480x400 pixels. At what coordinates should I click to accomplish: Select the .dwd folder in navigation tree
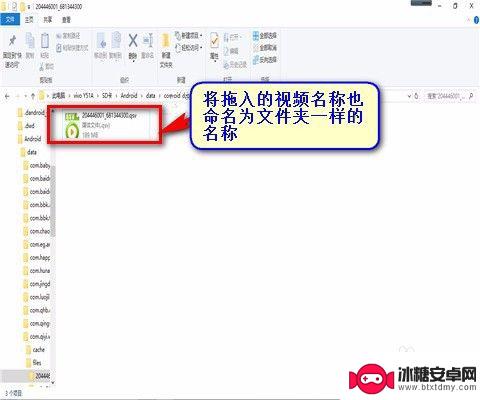pyautogui.click(x=26, y=126)
